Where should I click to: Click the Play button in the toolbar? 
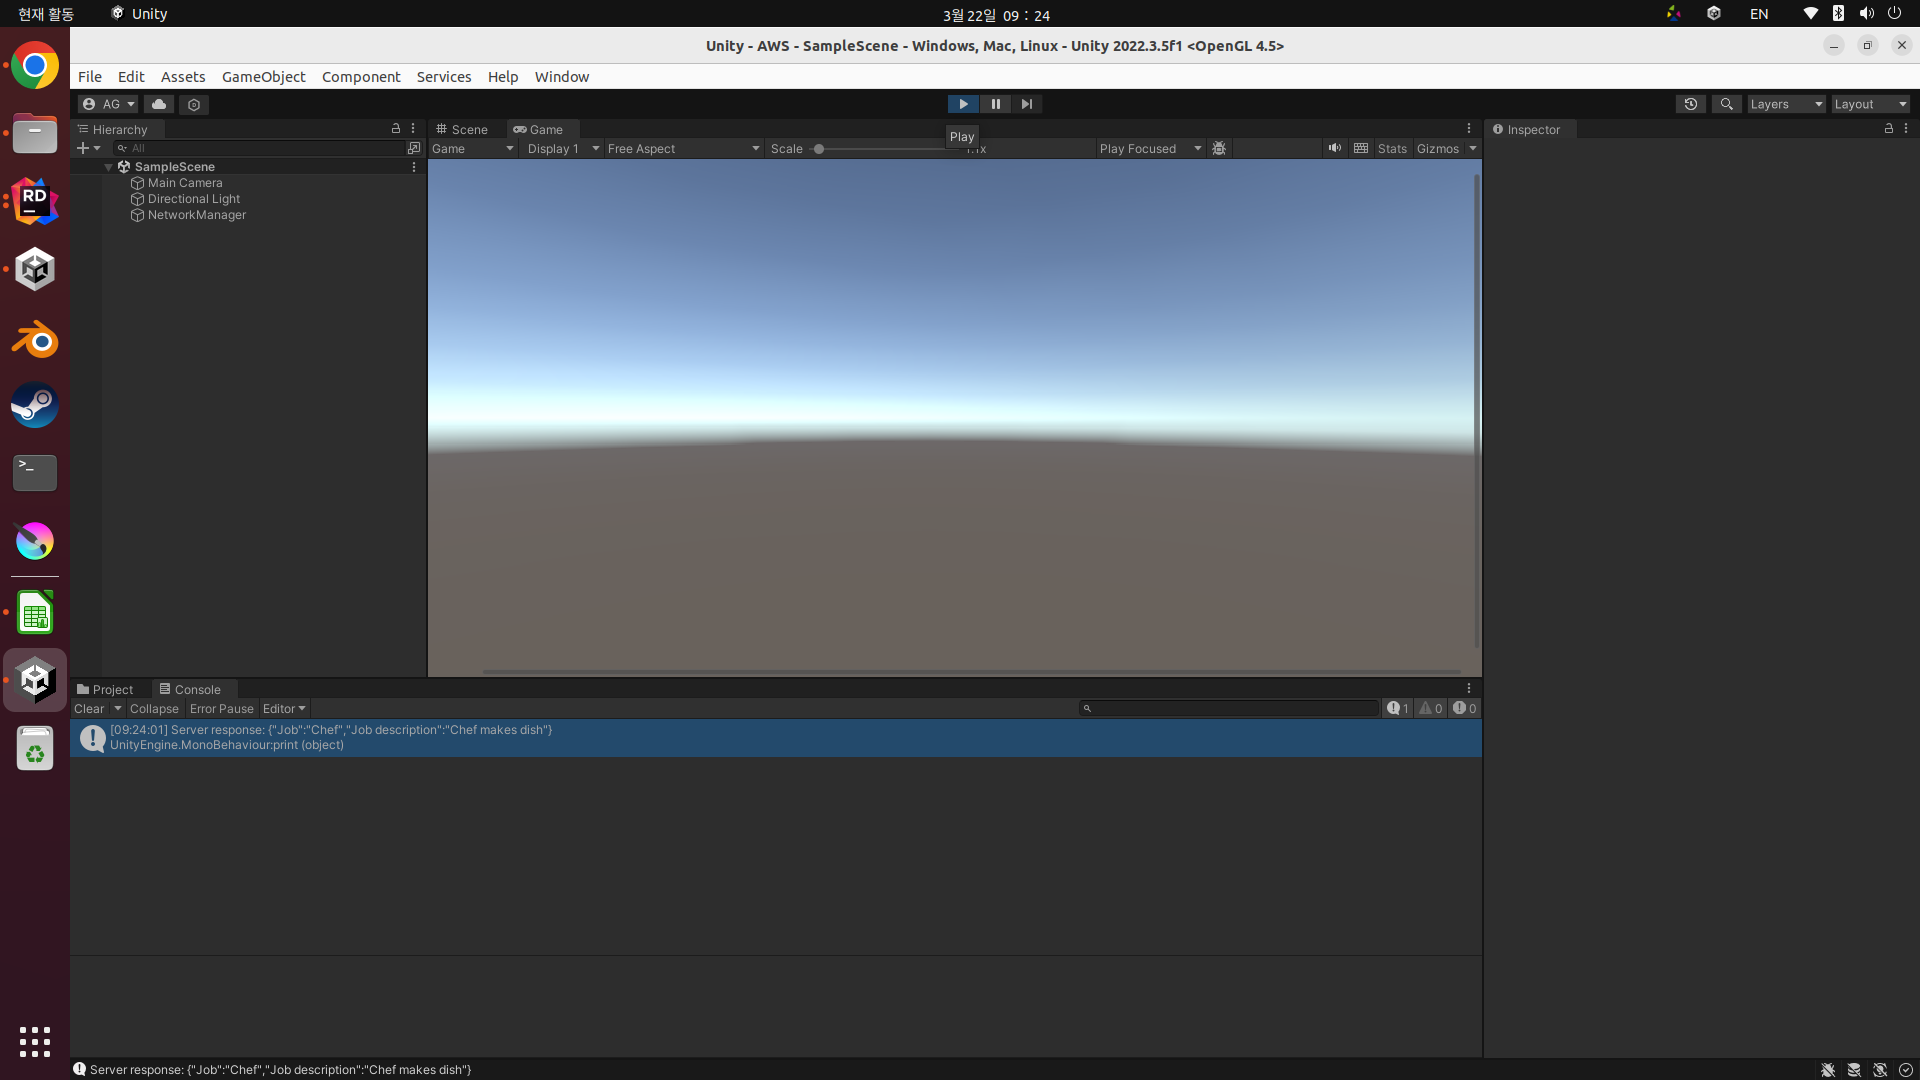click(x=963, y=104)
